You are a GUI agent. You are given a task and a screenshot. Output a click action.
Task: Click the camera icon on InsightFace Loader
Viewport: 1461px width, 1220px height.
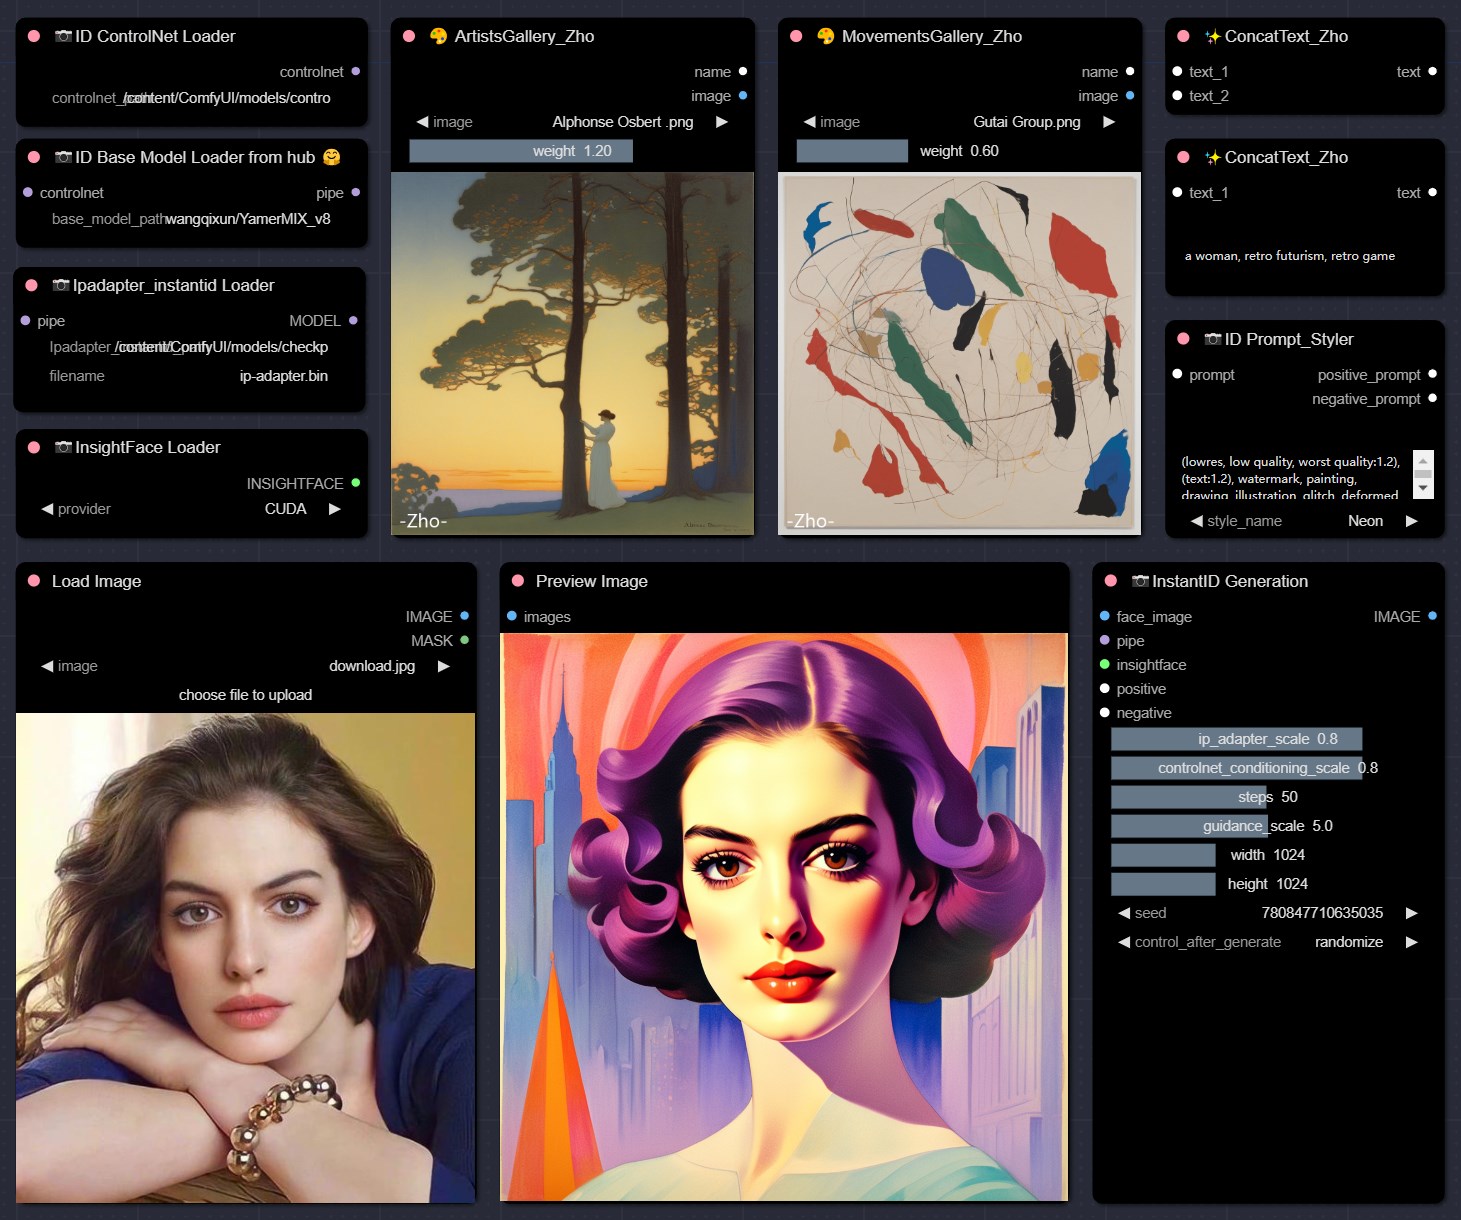coord(63,447)
